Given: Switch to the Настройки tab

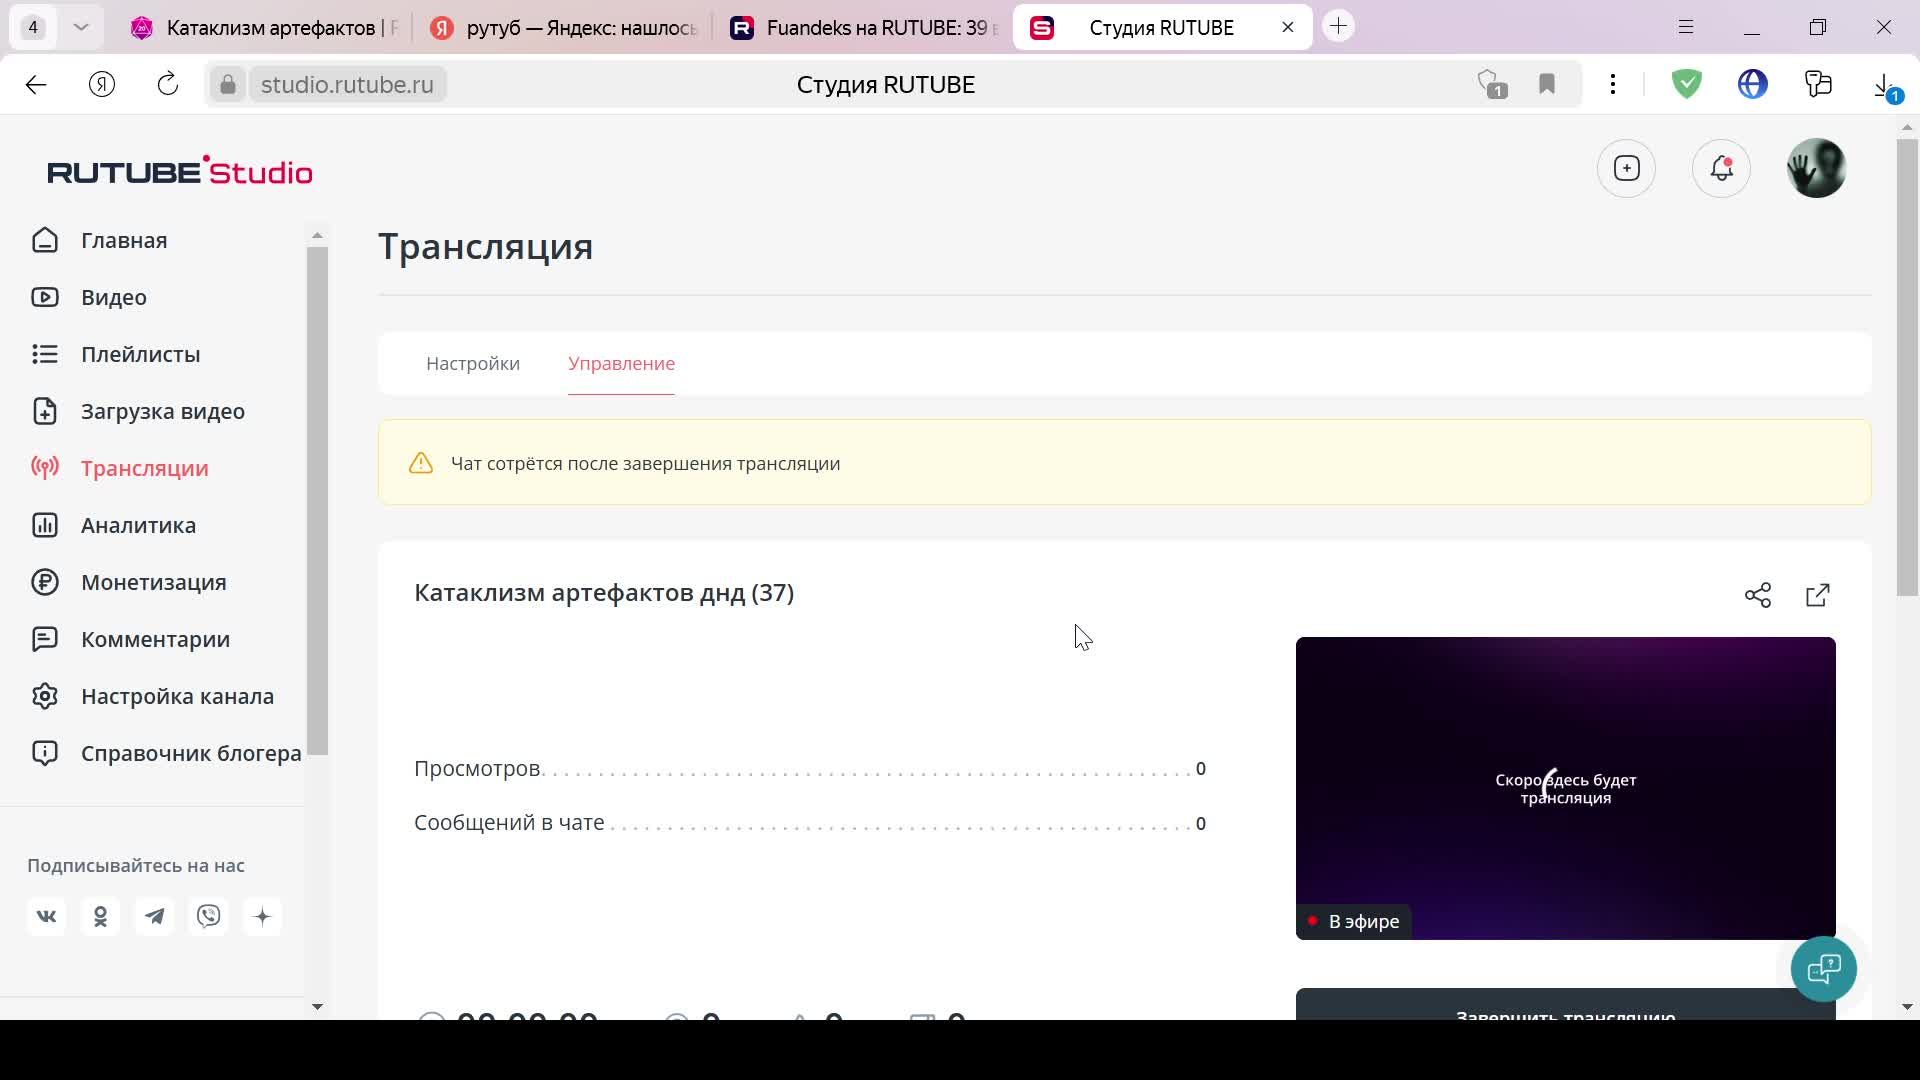Looking at the screenshot, I should [473, 363].
